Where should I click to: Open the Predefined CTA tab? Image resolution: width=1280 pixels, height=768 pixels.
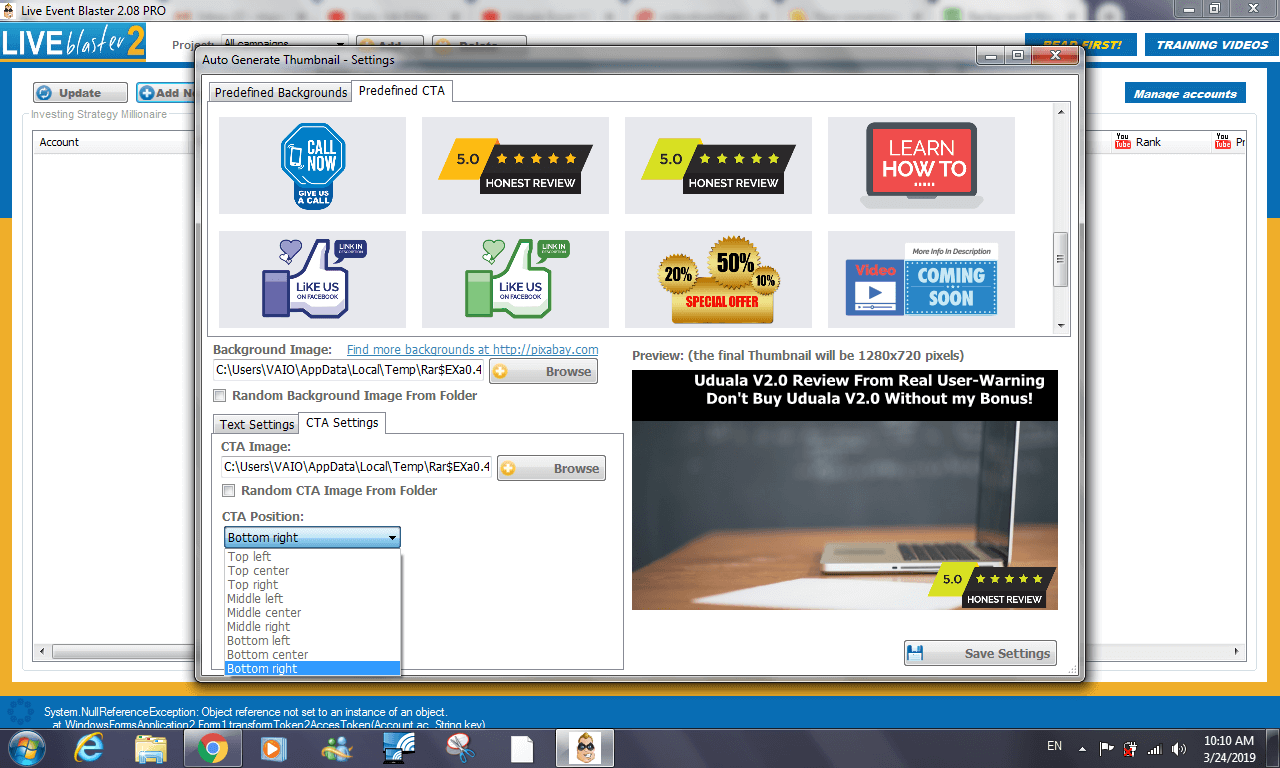click(402, 91)
